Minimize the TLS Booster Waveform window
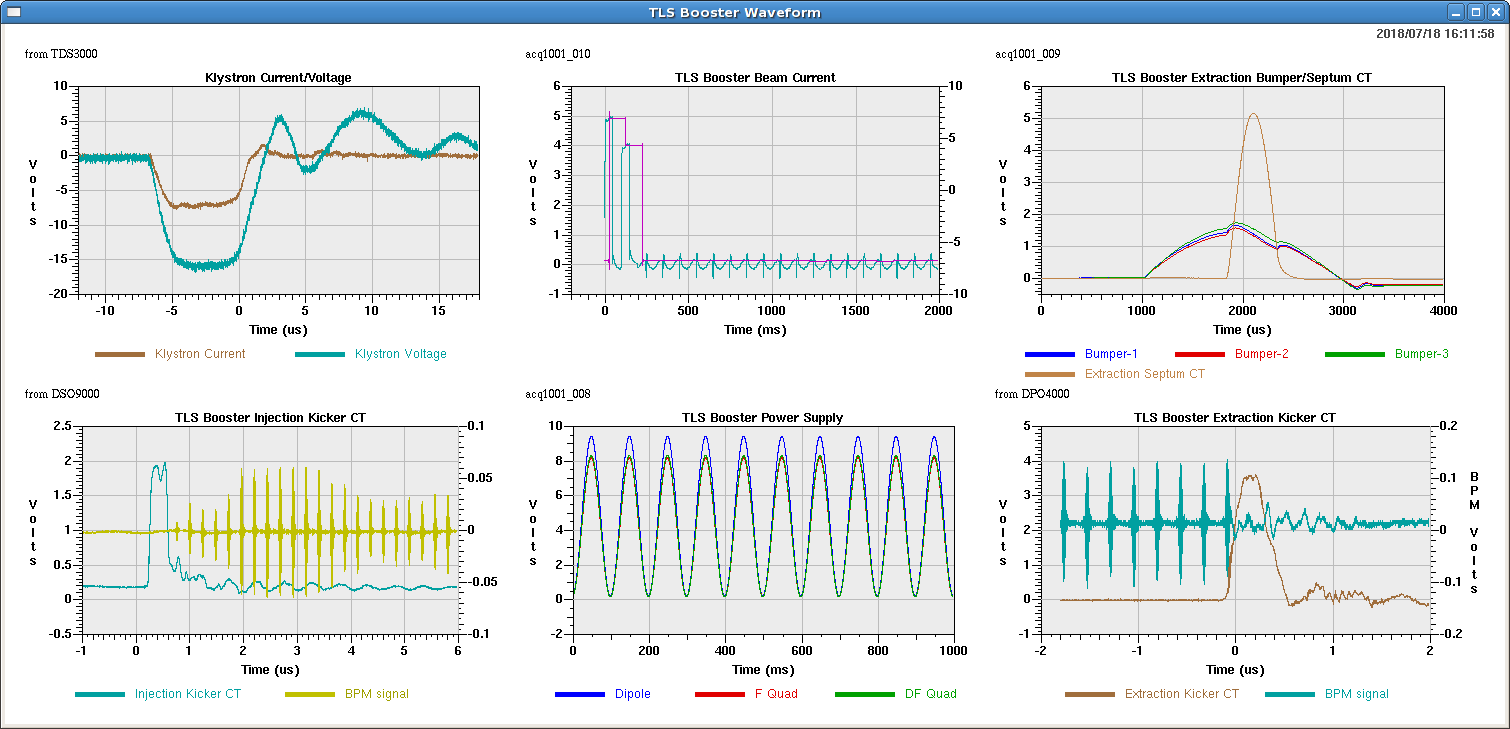 [x=1457, y=12]
